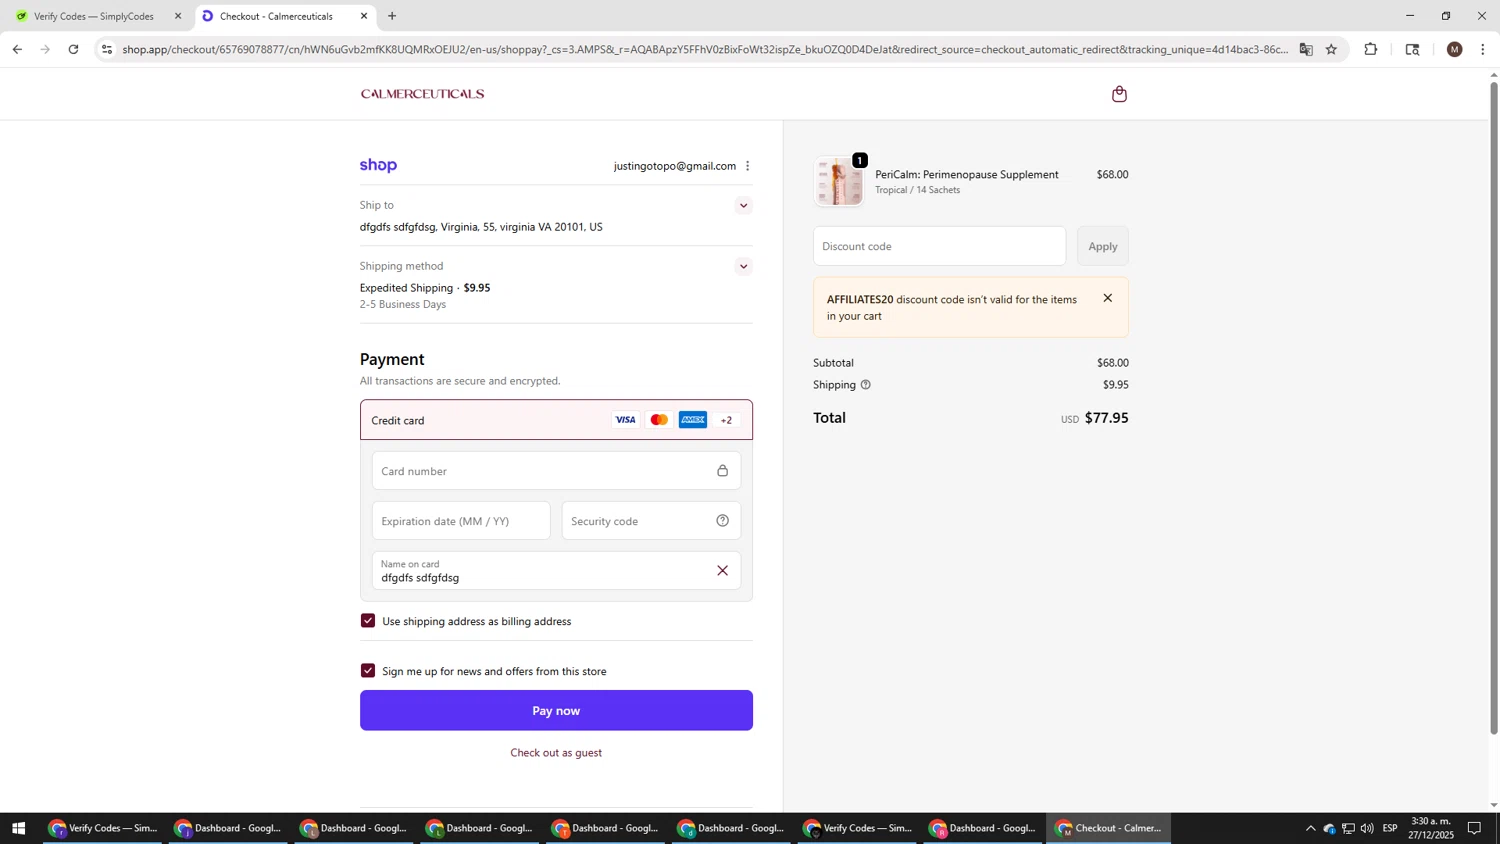Bookmark this page with star icon
The image size is (1500, 844).
(x=1331, y=49)
